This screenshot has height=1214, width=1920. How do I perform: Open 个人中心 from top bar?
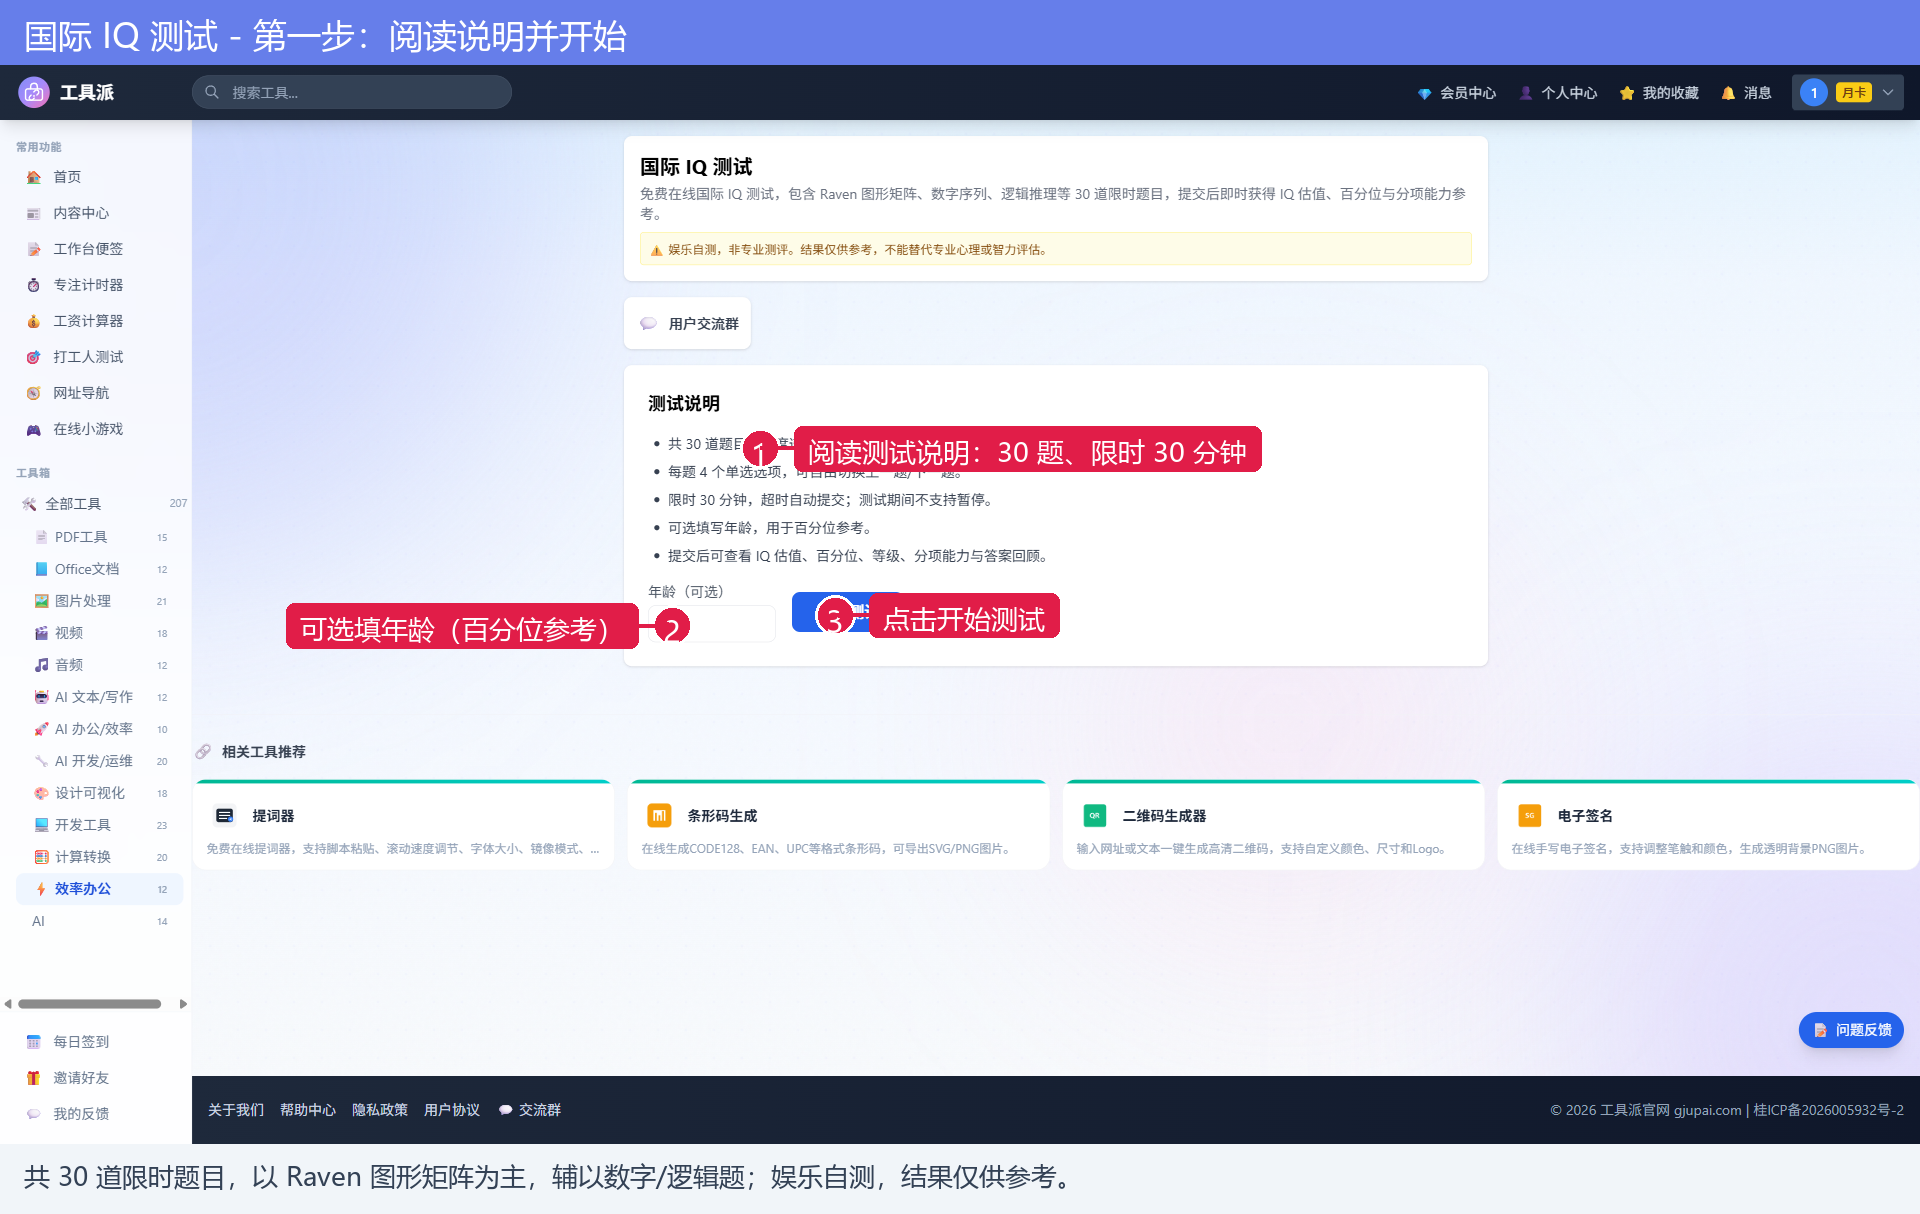point(1559,93)
